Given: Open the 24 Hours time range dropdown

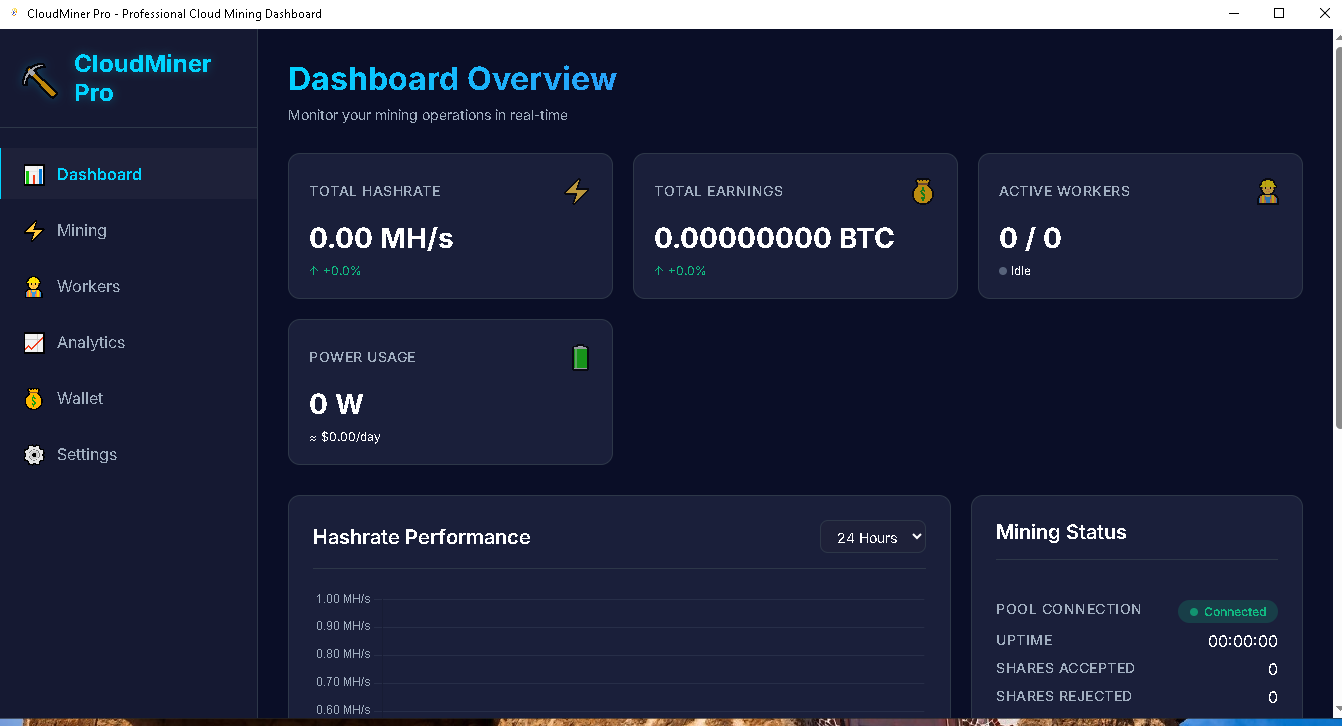Looking at the screenshot, I should click(873, 537).
